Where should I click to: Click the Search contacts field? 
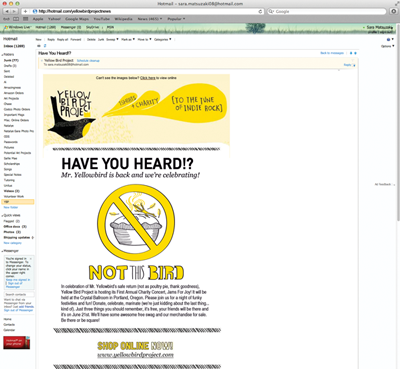click(x=19, y=295)
